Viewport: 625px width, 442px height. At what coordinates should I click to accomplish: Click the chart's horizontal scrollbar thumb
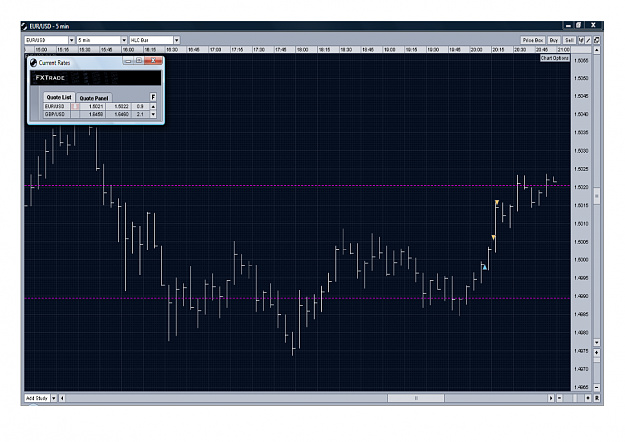(416, 398)
